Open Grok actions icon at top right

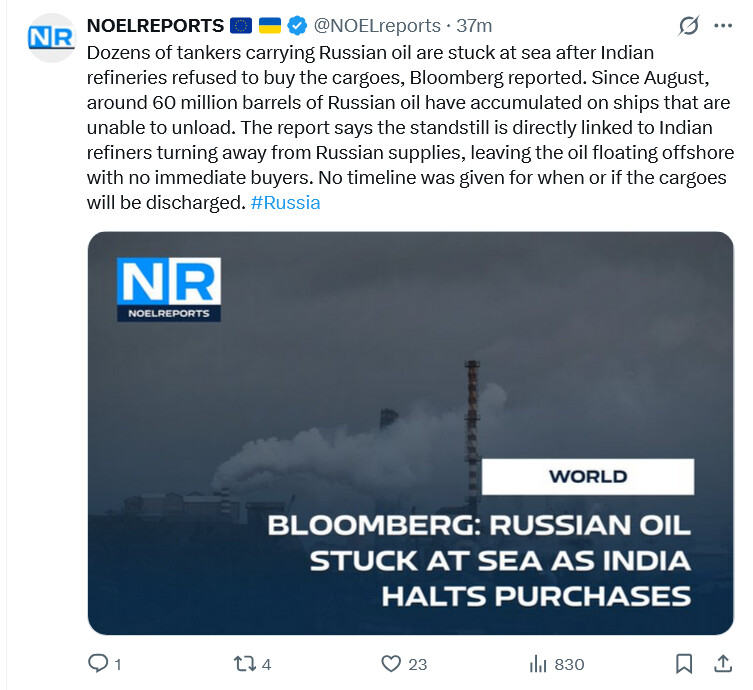(x=688, y=25)
